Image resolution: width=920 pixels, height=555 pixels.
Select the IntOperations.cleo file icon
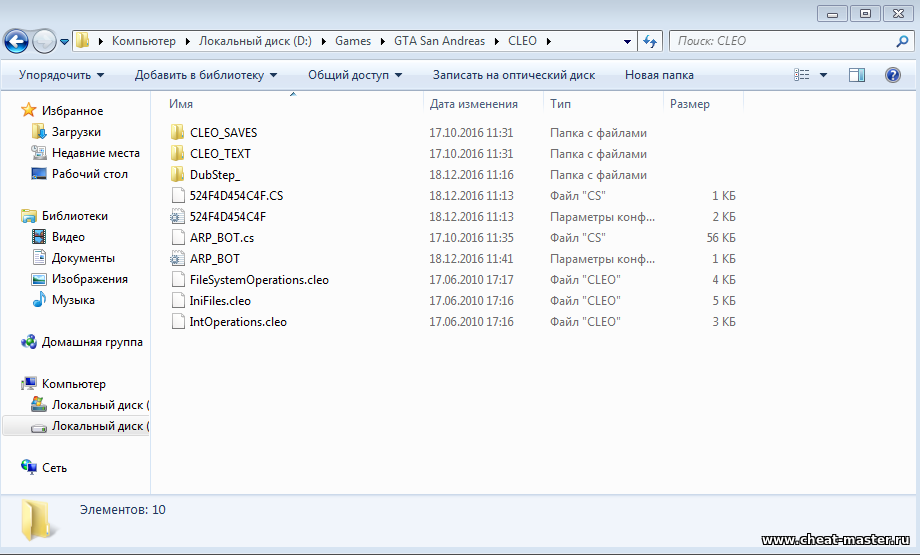tap(178, 322)
